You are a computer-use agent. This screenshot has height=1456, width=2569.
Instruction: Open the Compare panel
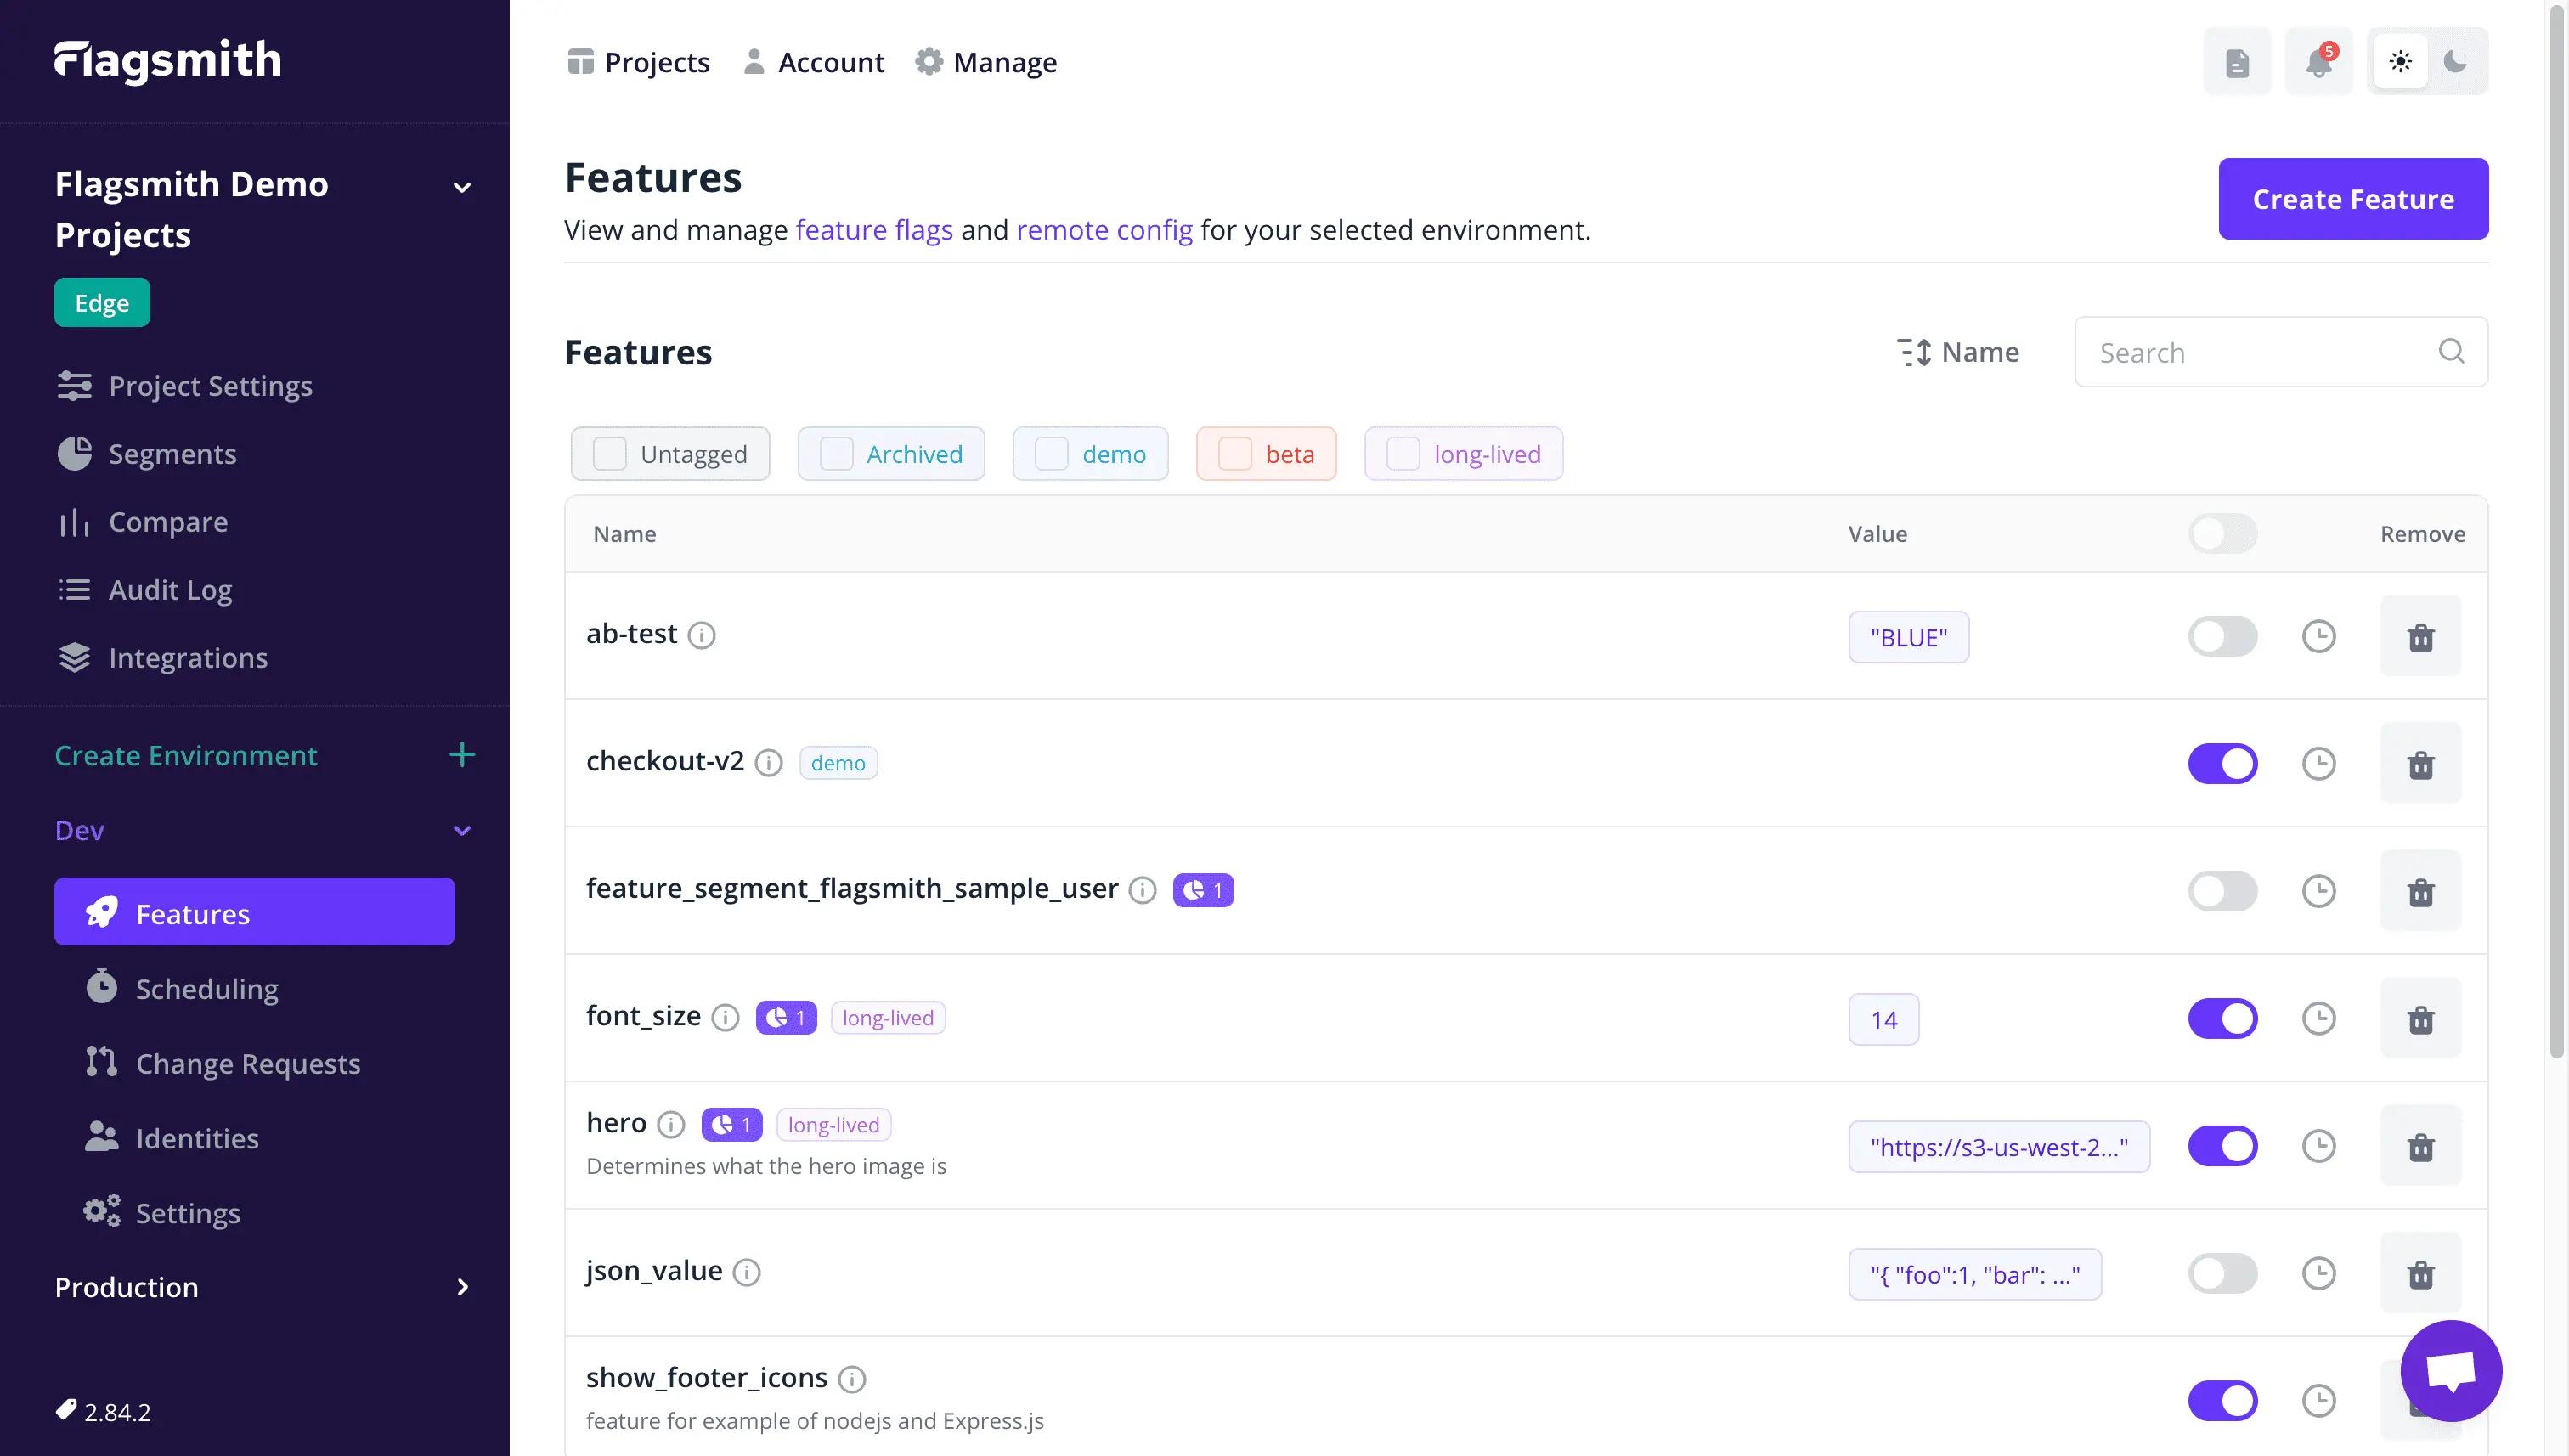click(167, 521)
